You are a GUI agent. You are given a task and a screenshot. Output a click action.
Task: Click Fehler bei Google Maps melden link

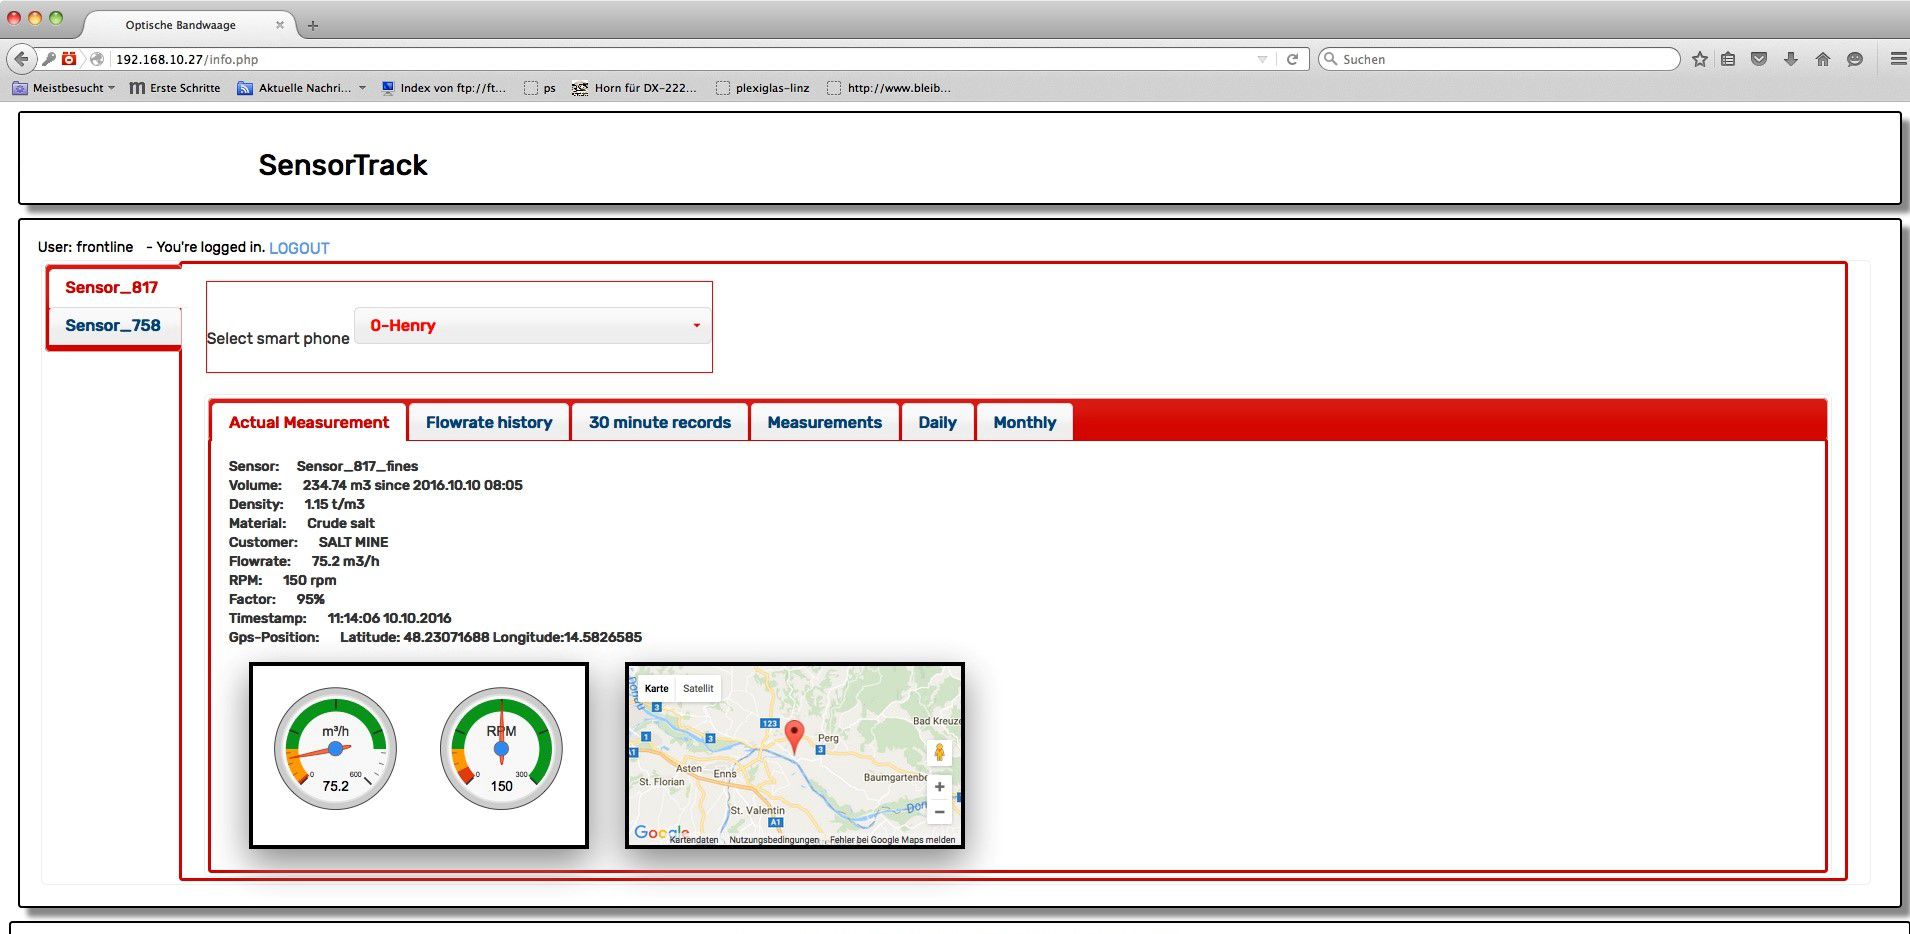tap(892, 840)
